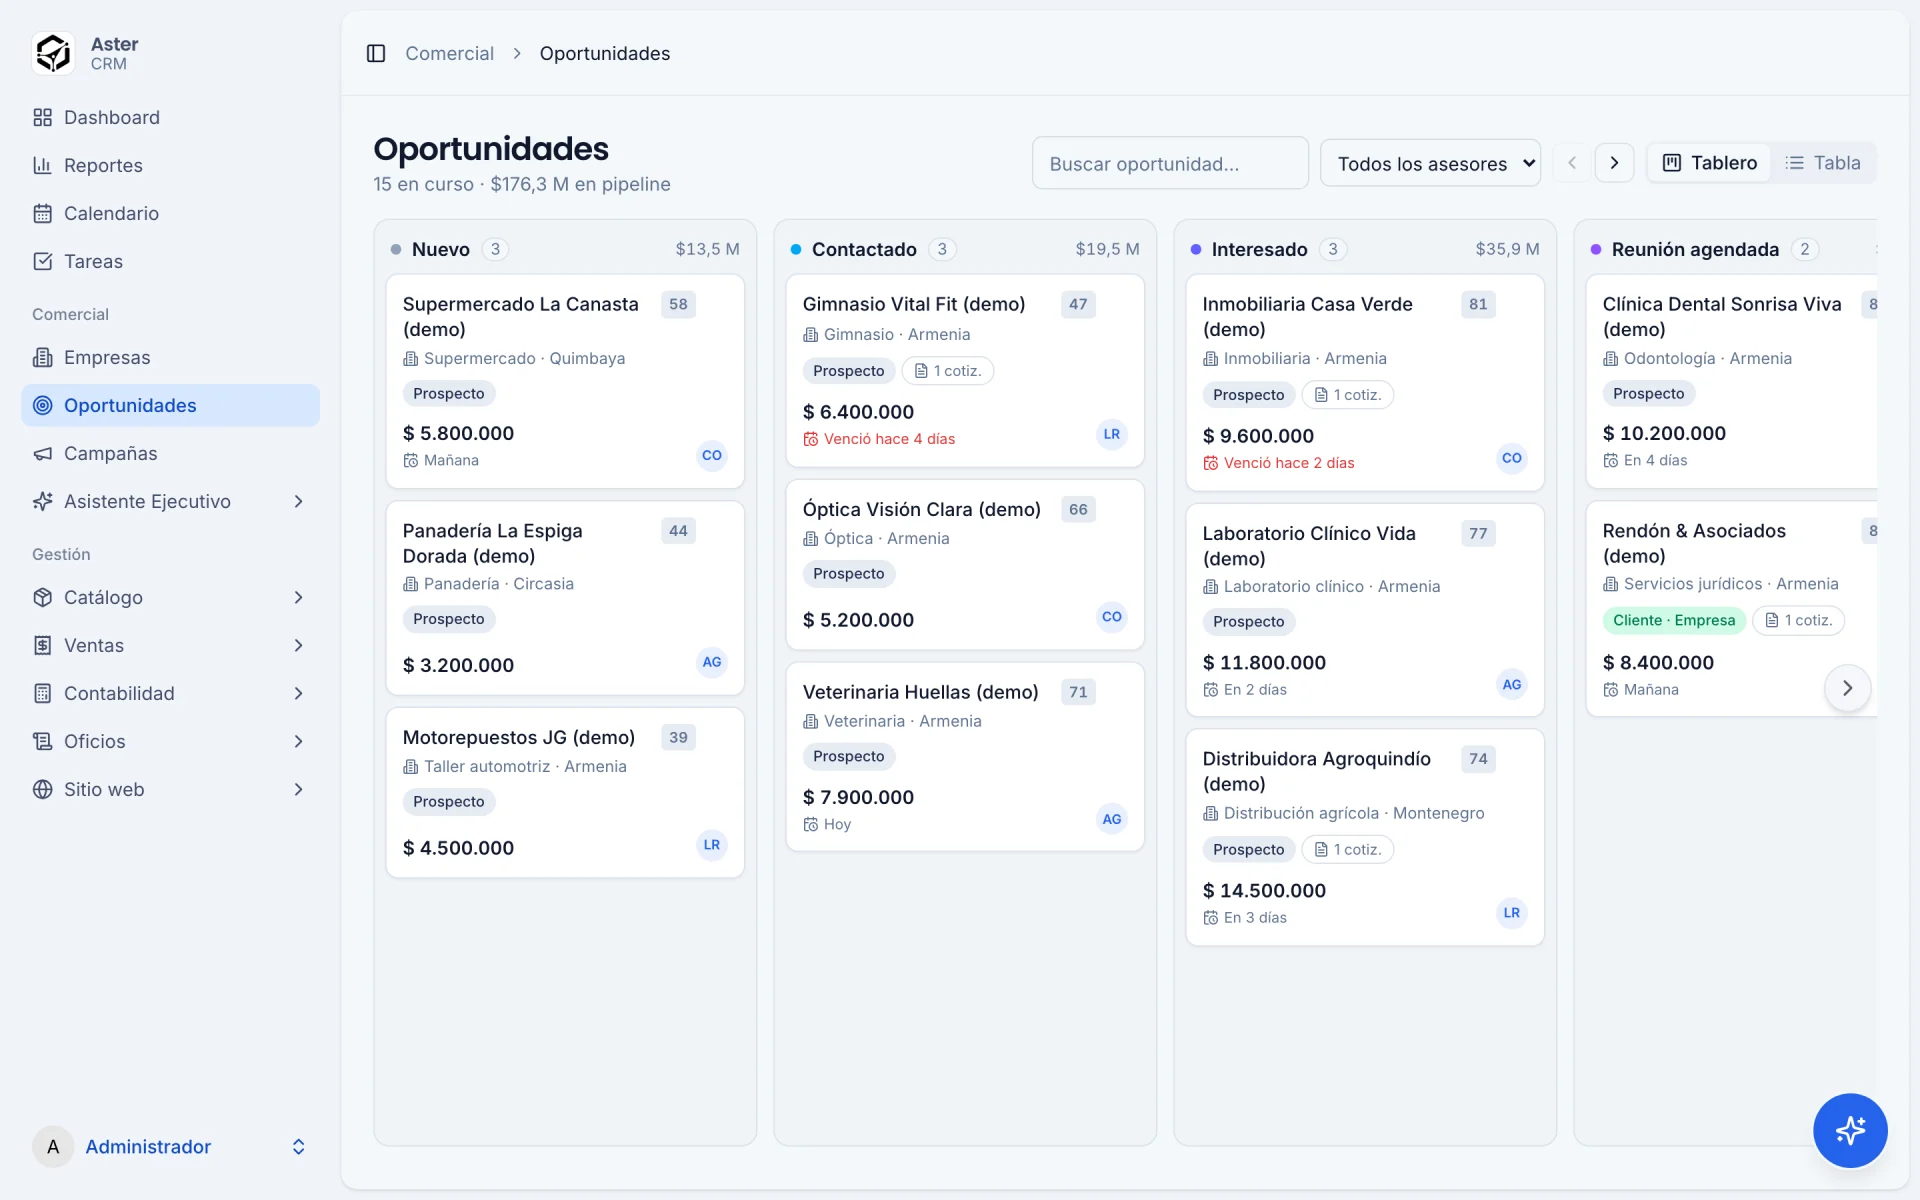This screenshot has width=1920, height=1200.
Task: Open the floating AI assistant sparkle button
Action: pos(1850,1130)
